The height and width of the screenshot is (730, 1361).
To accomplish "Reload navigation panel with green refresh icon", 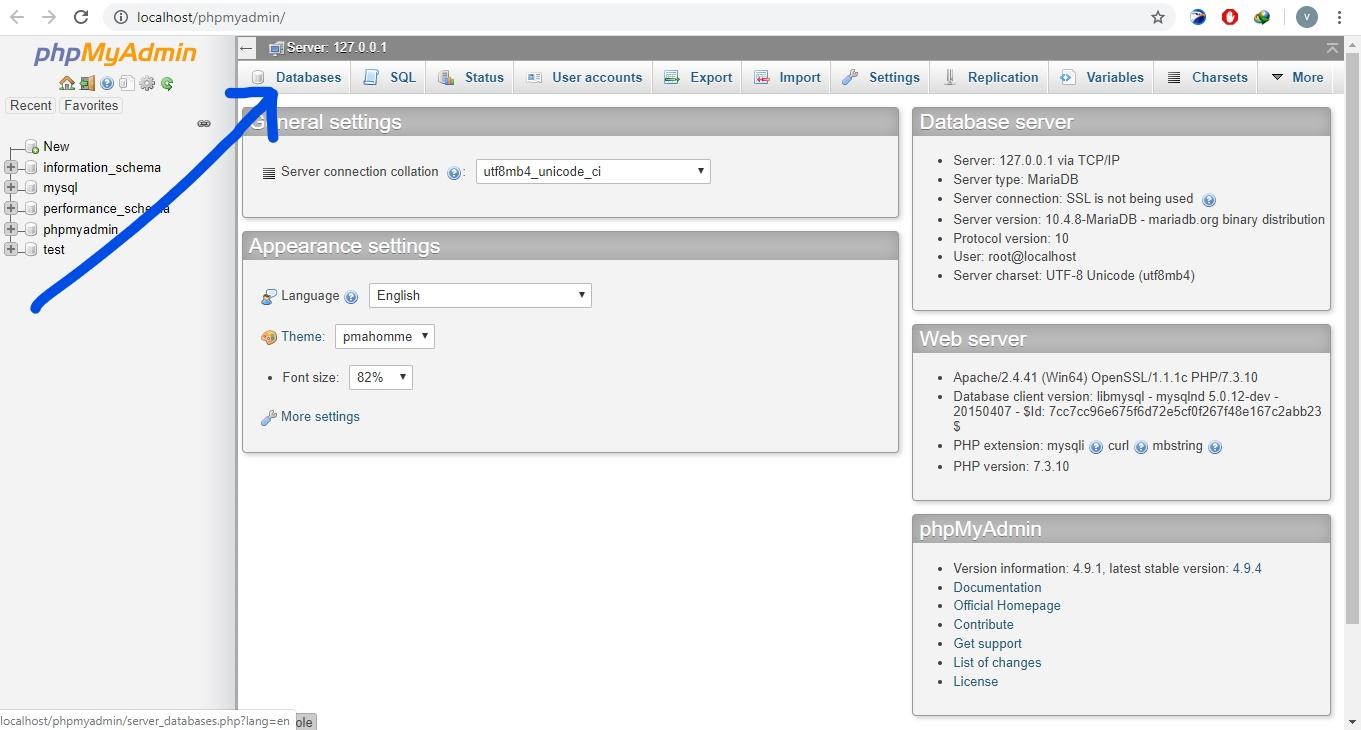I will point(167,83).
